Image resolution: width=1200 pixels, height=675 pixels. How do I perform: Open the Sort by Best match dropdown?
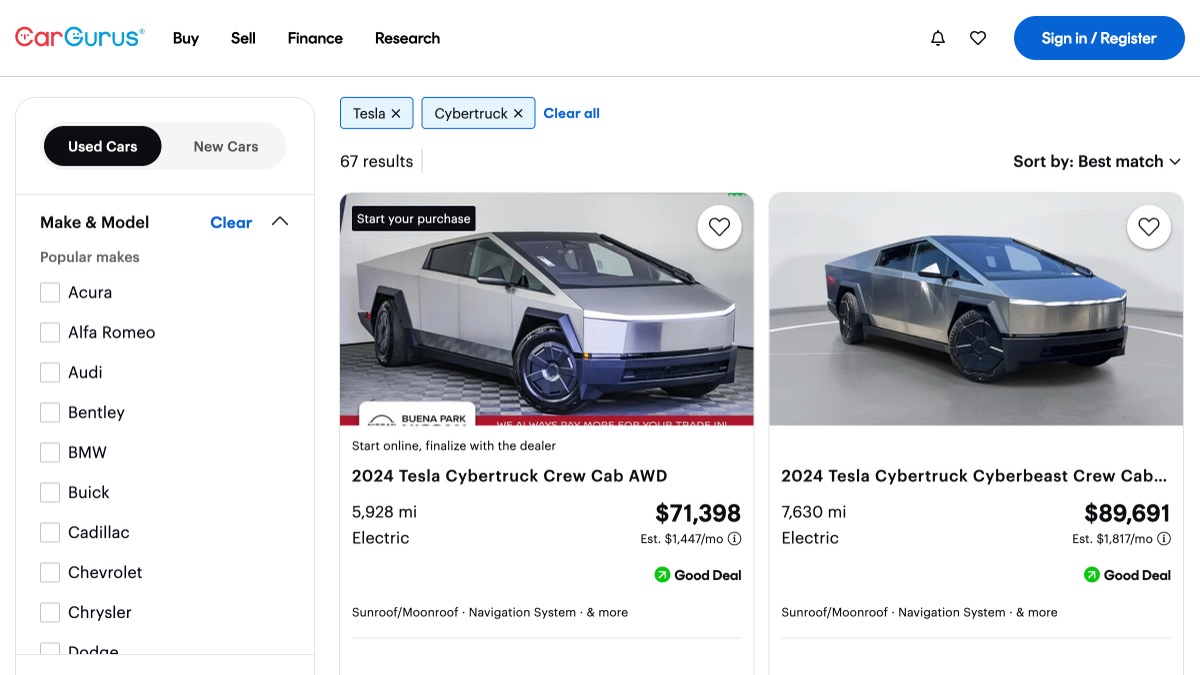click(1096, 161)
